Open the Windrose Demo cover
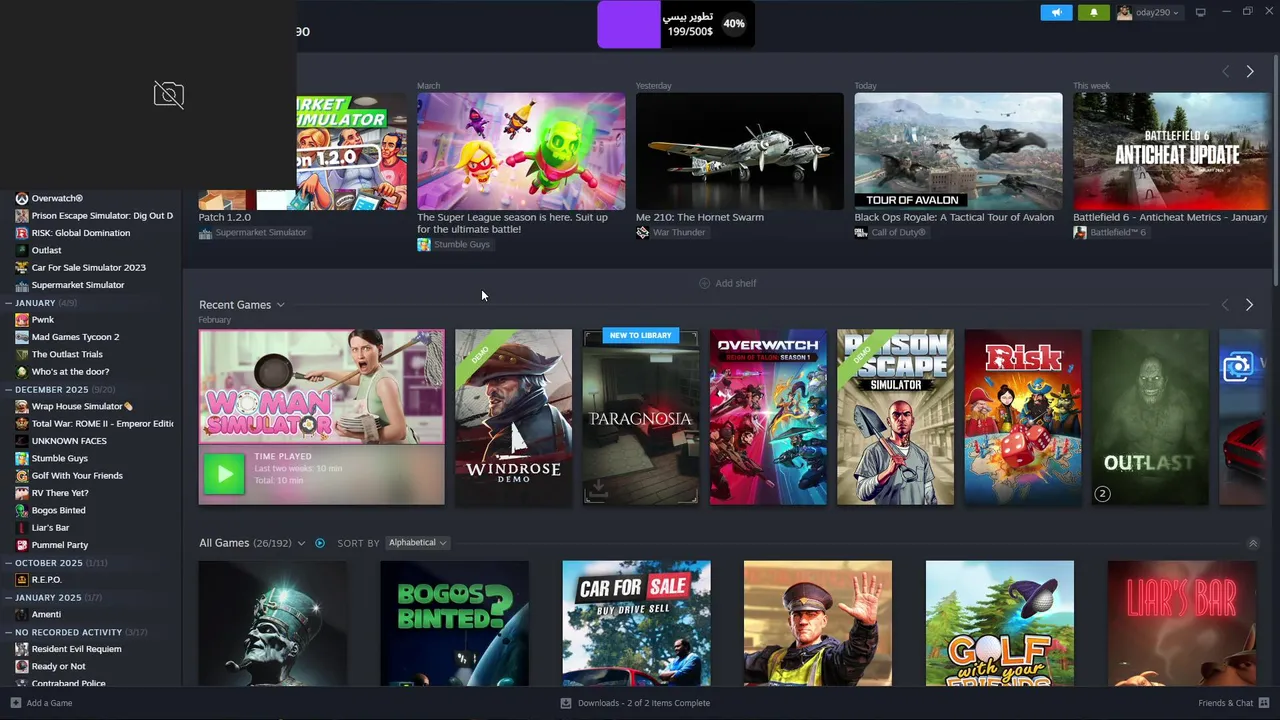Viewport: 1280px width, 720px height. (513, 416)
